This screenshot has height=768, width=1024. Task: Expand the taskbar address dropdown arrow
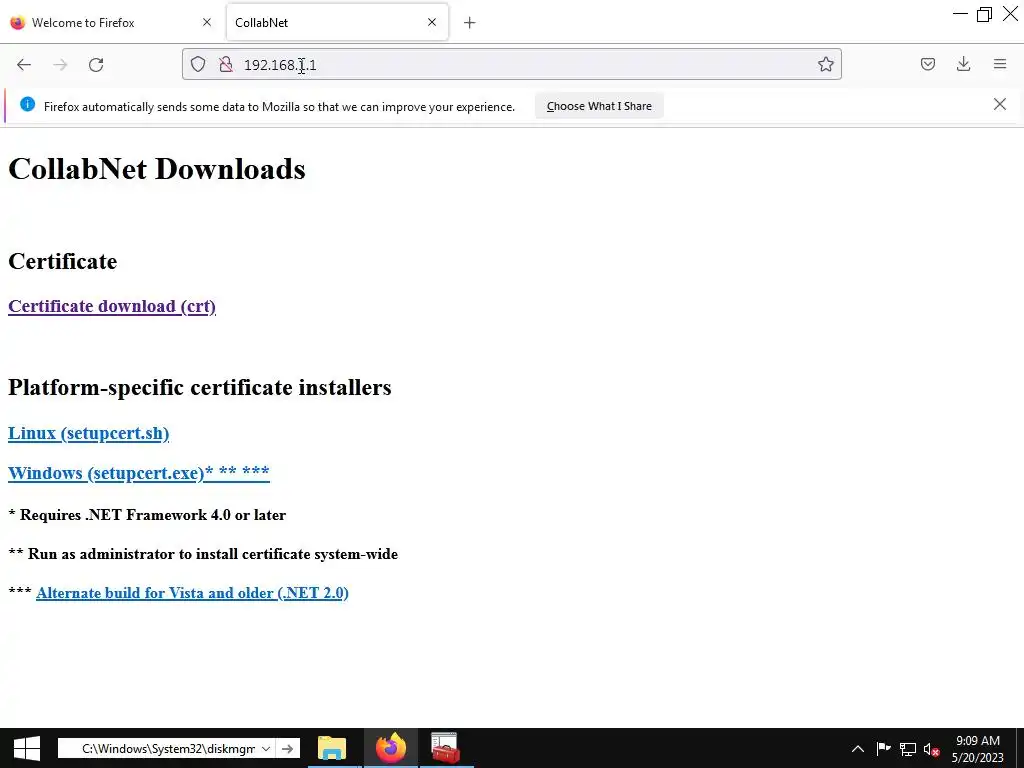coord(266,748)
